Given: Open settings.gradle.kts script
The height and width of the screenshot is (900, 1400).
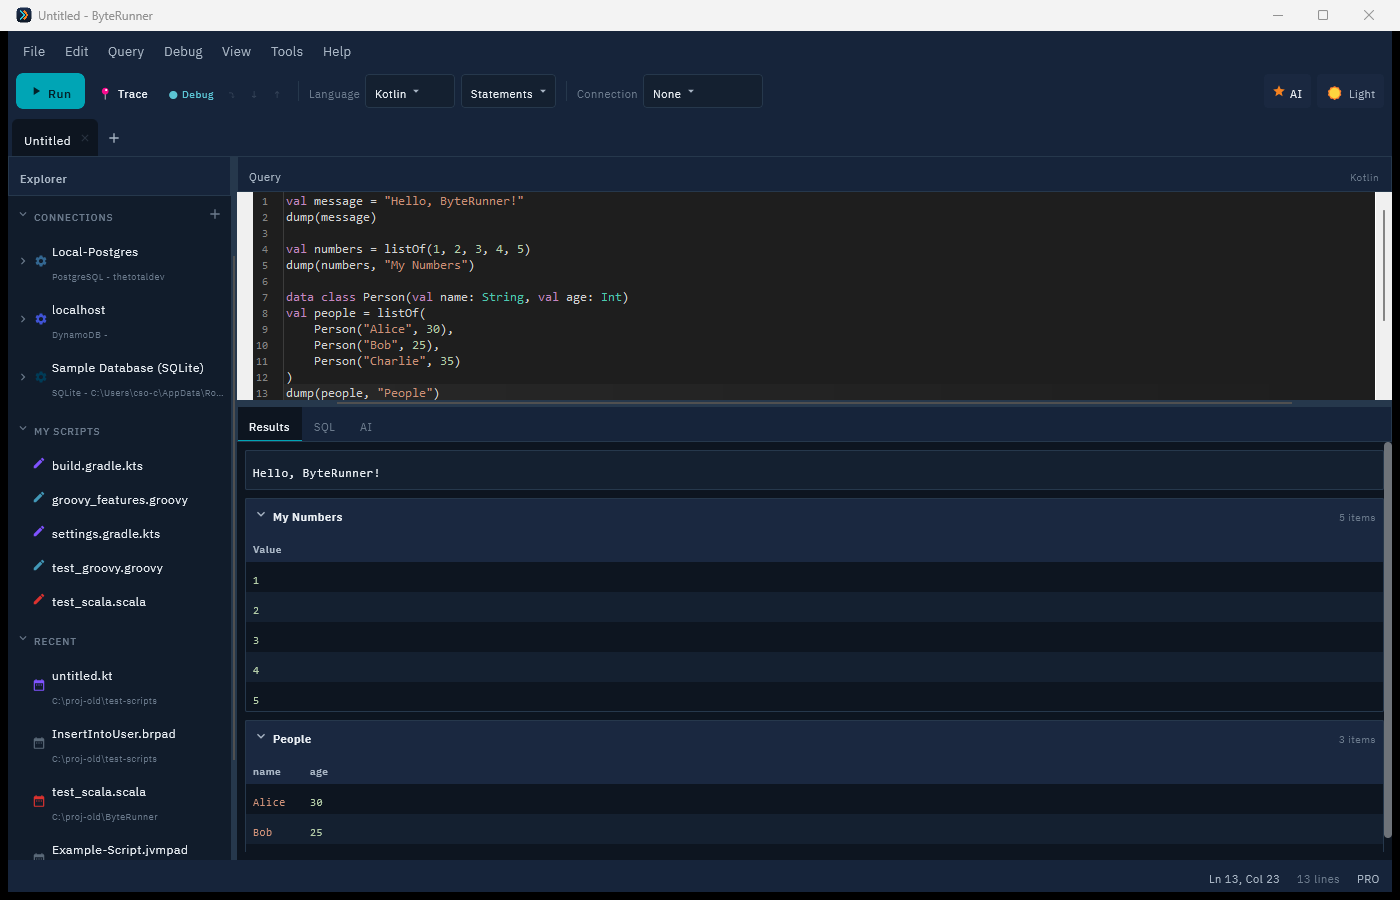Looking at the screenshot, I should [x=106, y=534].
